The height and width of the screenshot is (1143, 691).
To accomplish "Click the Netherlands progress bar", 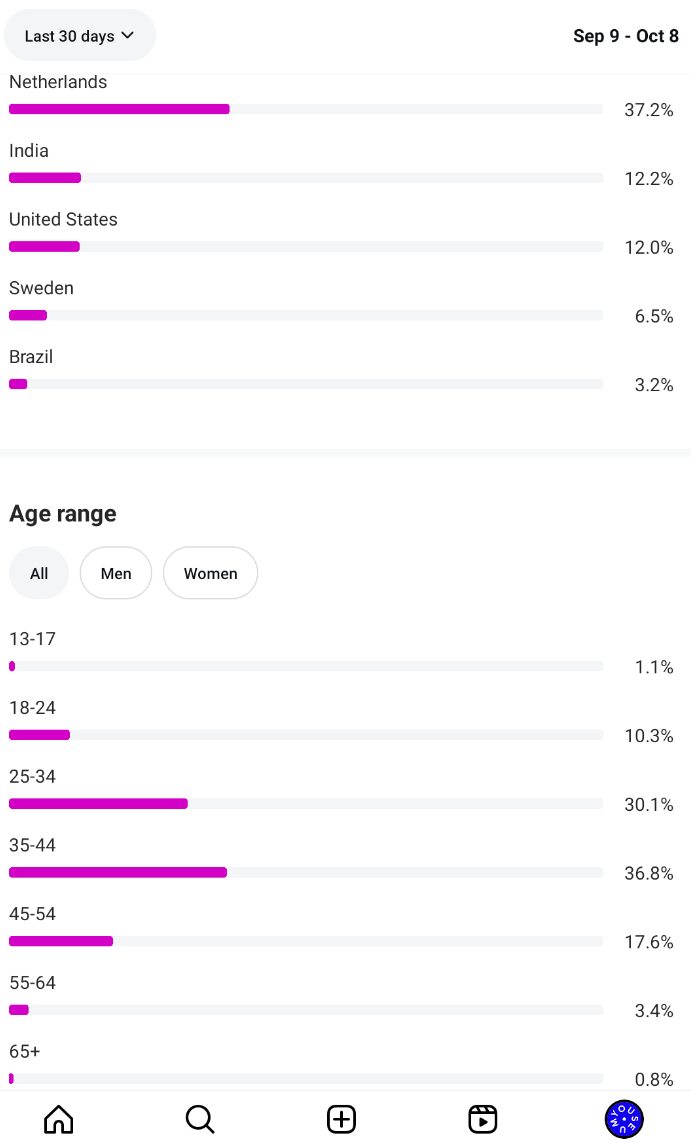I will [306, 109].
